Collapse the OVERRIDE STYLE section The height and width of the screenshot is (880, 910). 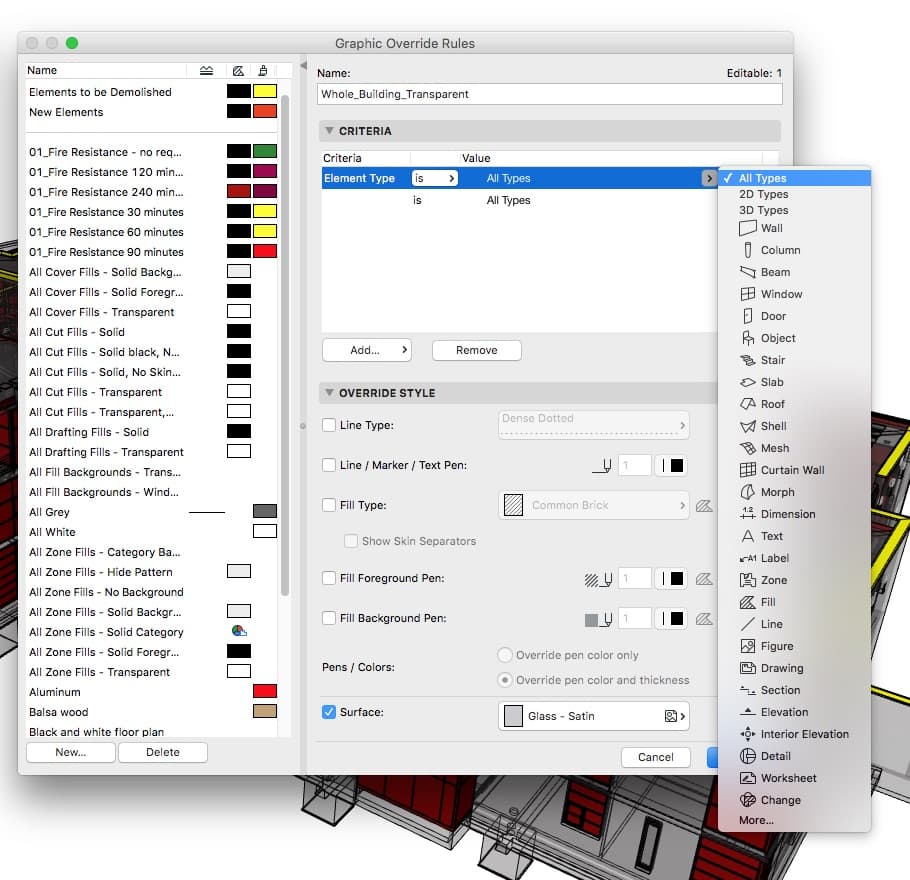pyautogui.click(x=329, y=392)
